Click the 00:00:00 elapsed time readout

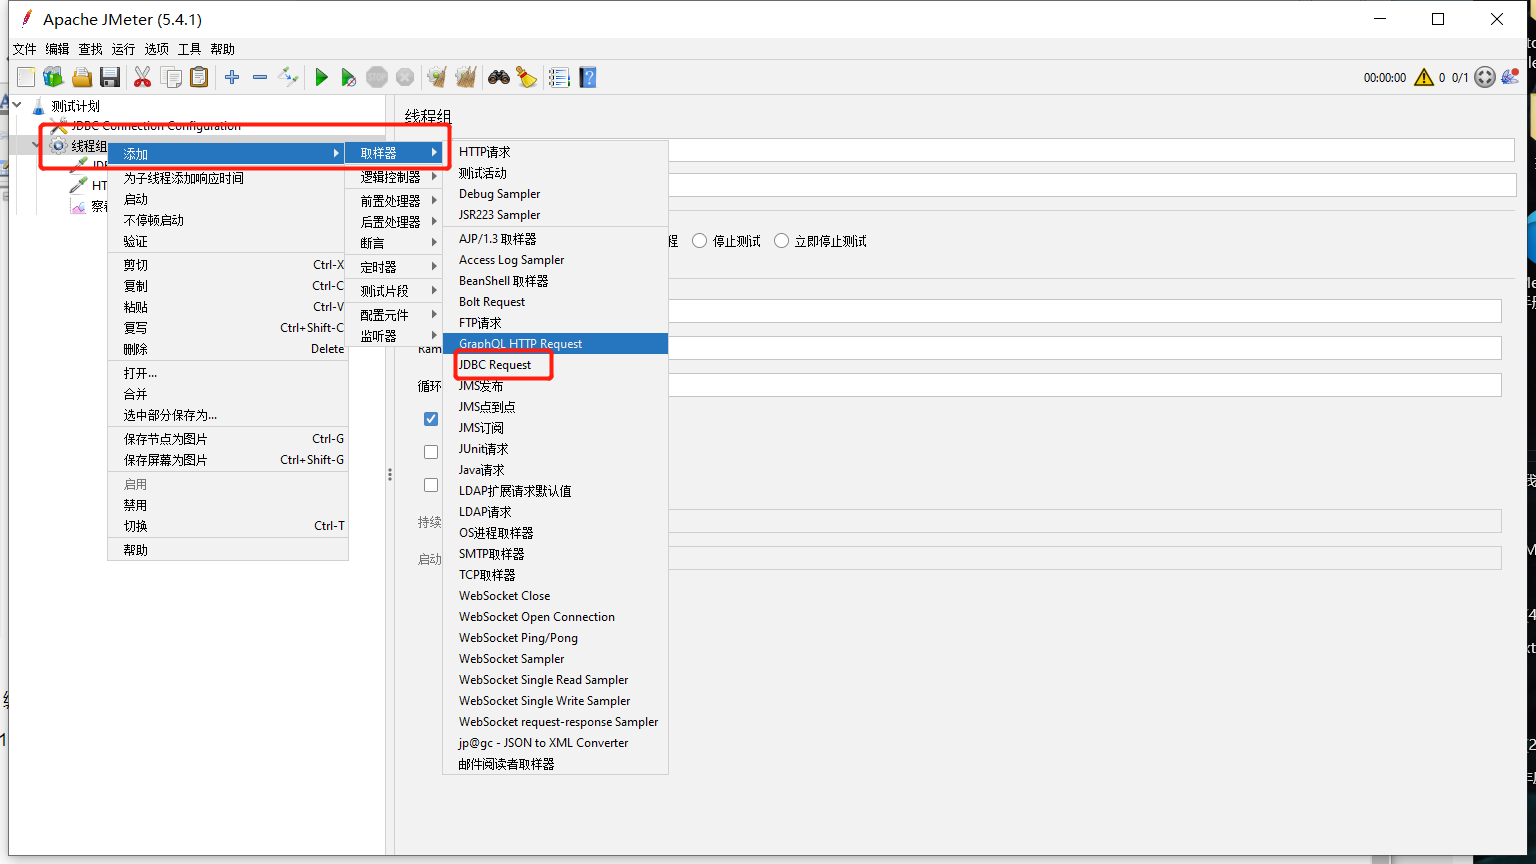click(x=1384, y=77)
